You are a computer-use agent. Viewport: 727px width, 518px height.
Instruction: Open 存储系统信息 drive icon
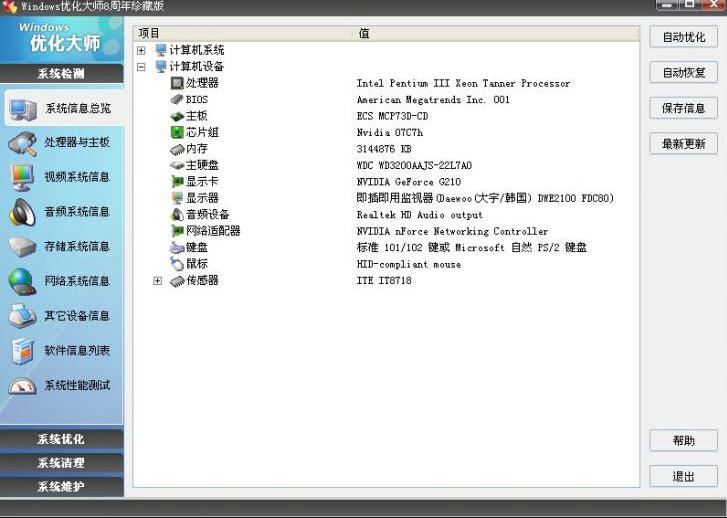(x=22, y=247)
